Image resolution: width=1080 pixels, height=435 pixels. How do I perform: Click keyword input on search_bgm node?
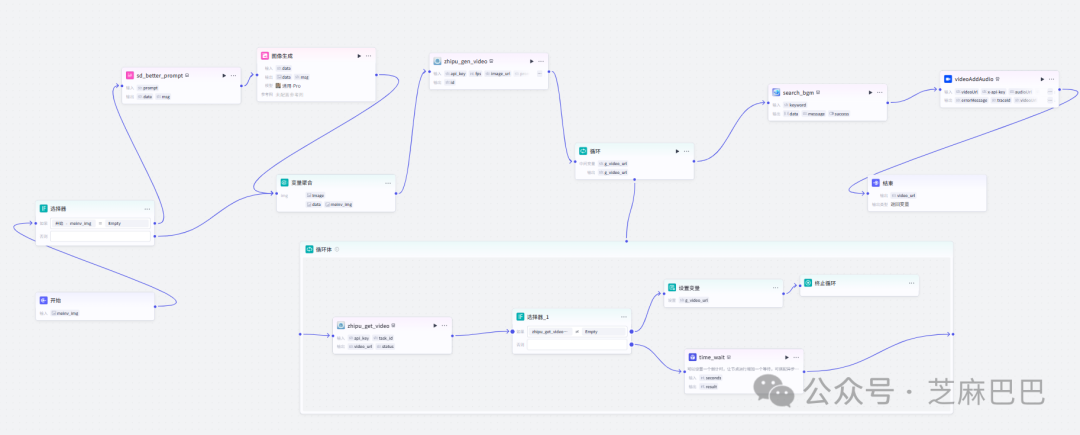[796, 105]
